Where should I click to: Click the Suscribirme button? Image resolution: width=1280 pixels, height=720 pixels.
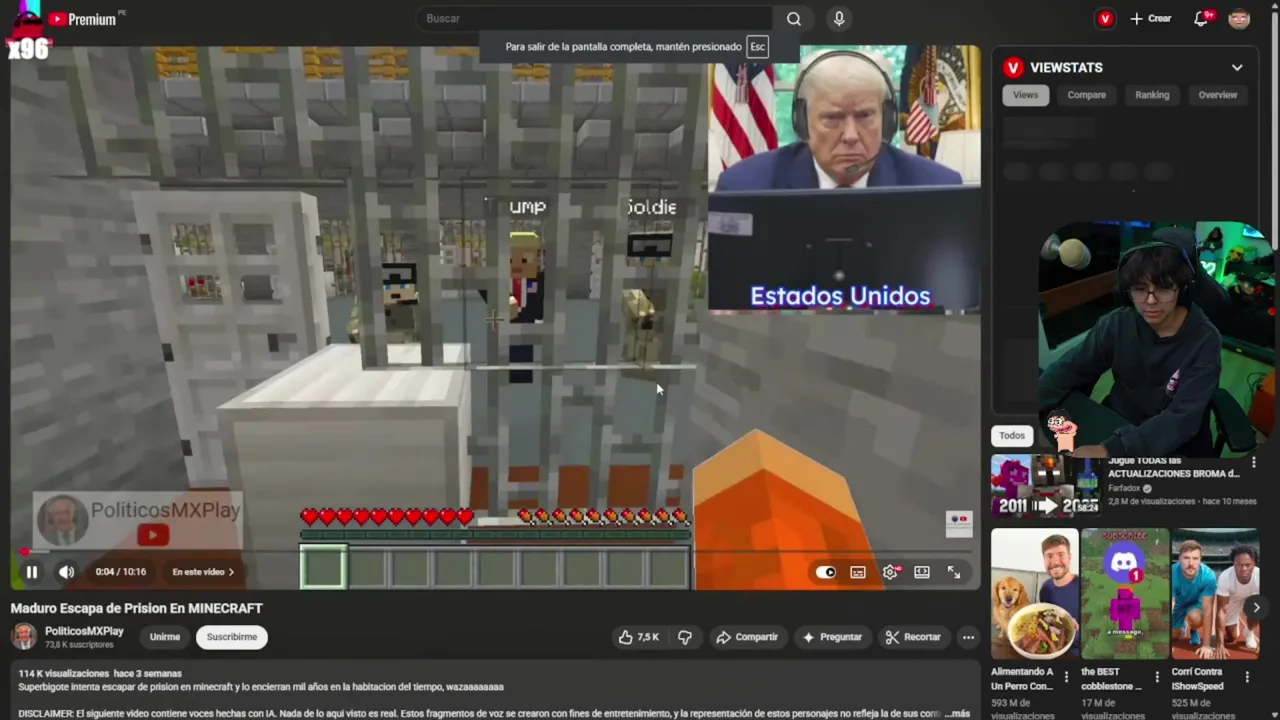coord(231,637)
